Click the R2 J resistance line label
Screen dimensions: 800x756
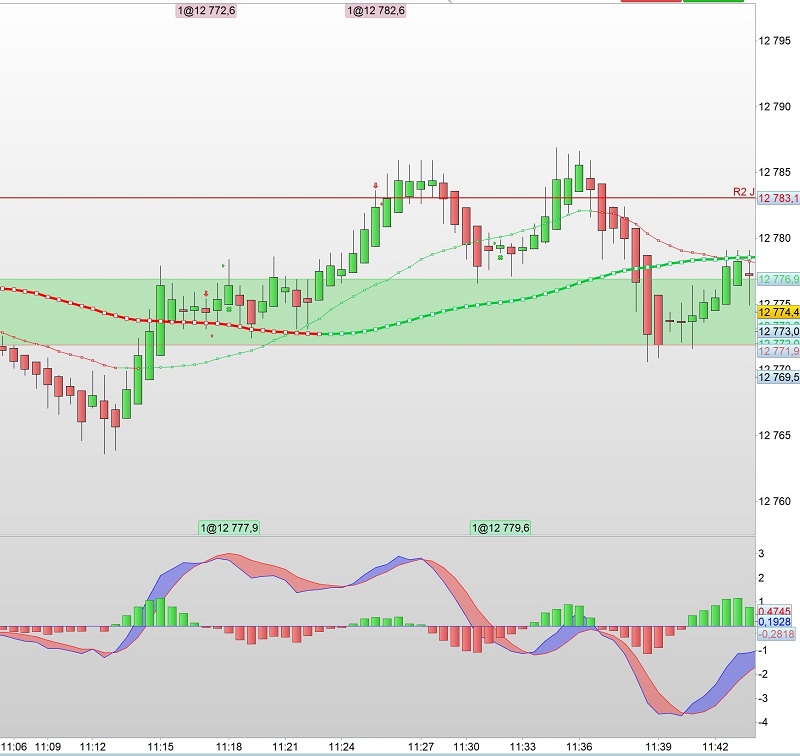(743, 192)
